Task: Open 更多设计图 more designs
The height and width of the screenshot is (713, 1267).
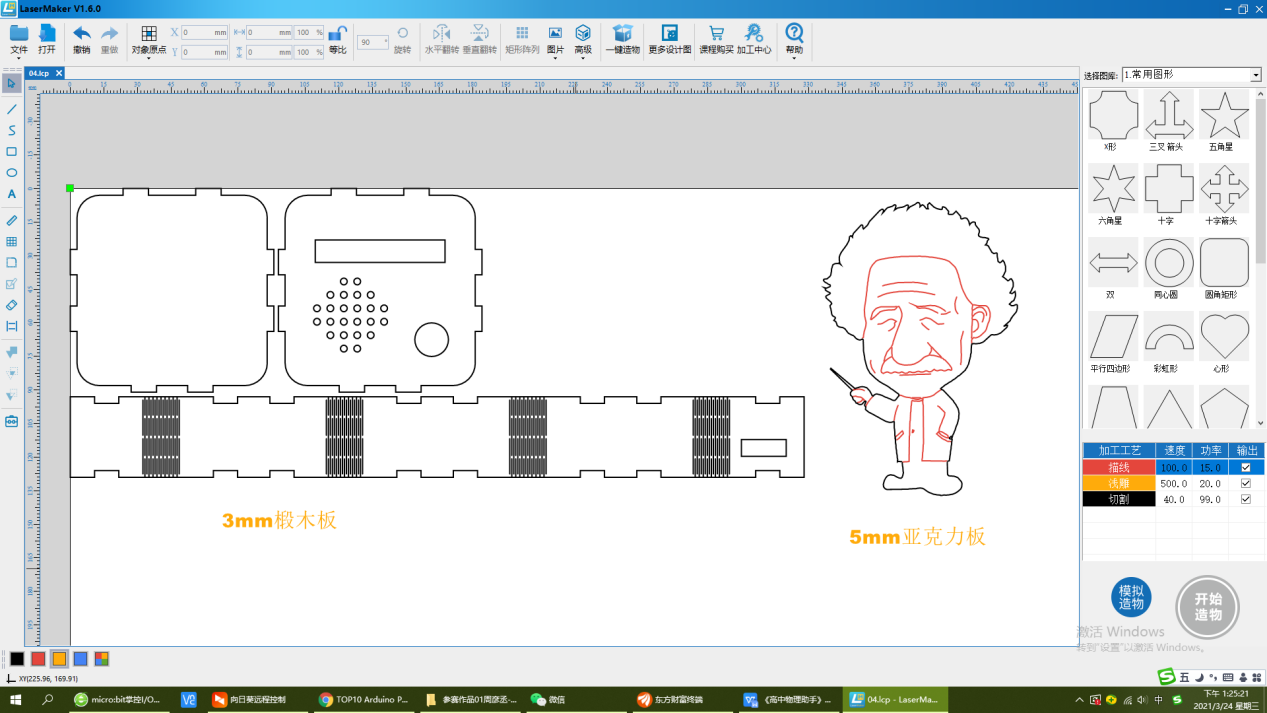Action: 669,34
